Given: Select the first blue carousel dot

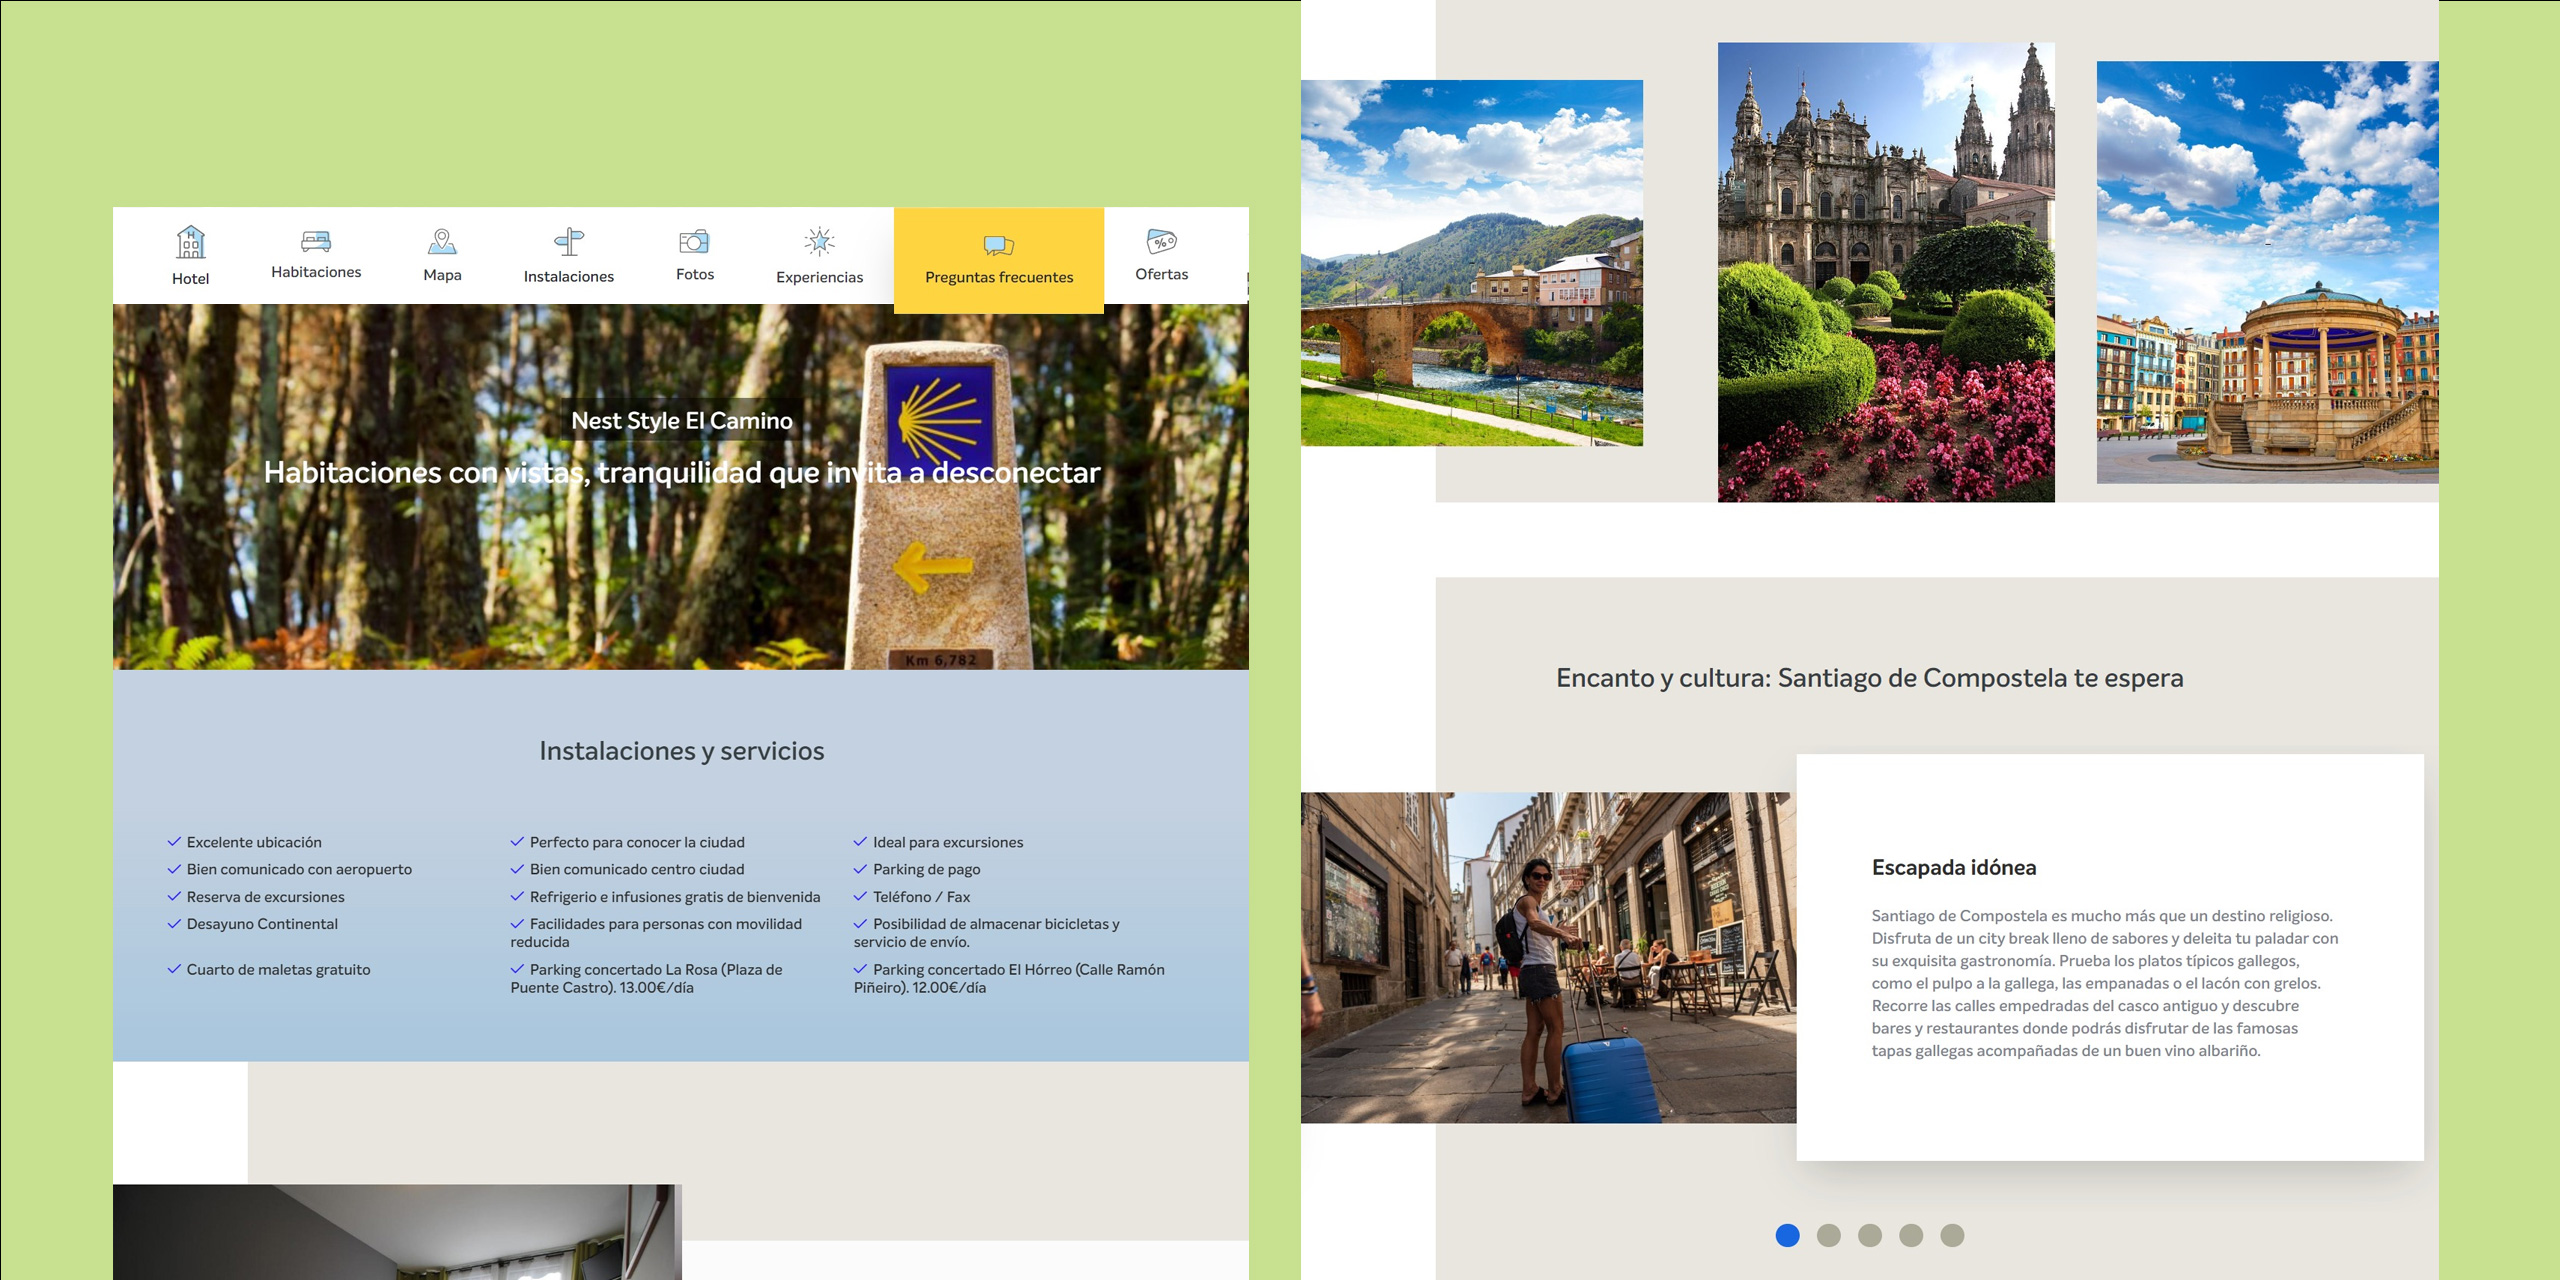Looking at the screenshot, I should coord(1787,1235).
